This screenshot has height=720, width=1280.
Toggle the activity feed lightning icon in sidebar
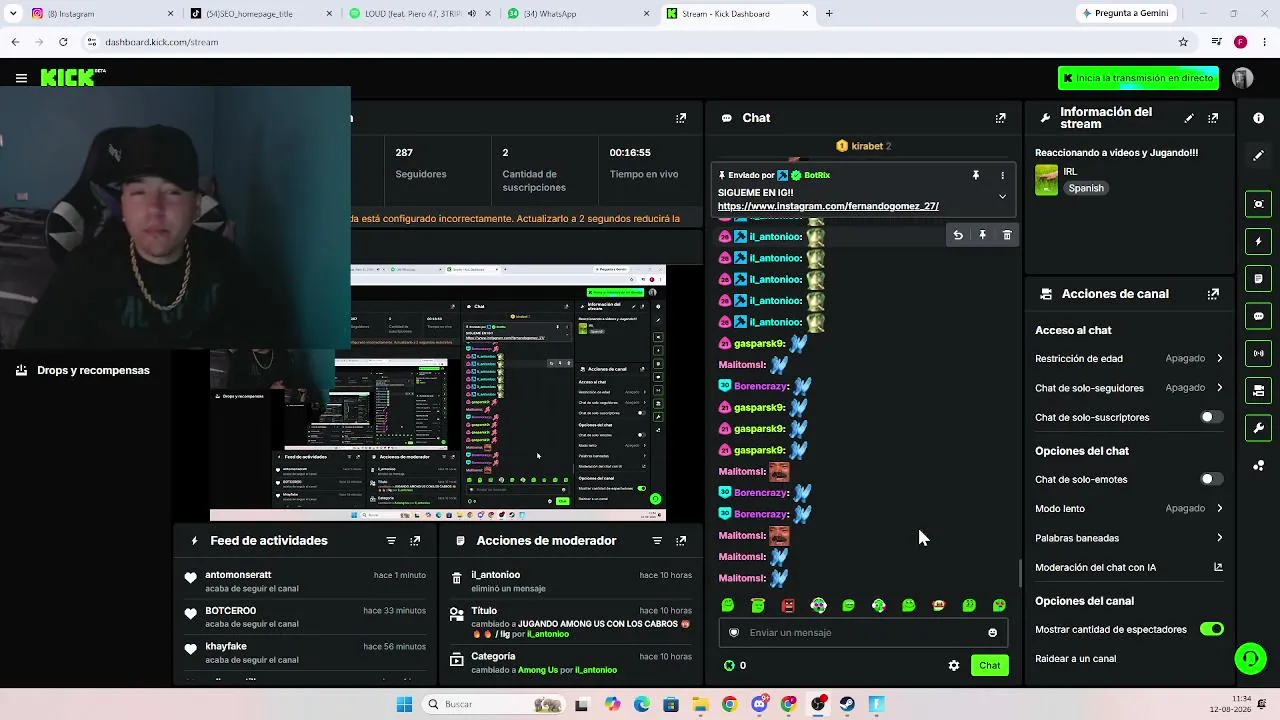point(1258,241)
